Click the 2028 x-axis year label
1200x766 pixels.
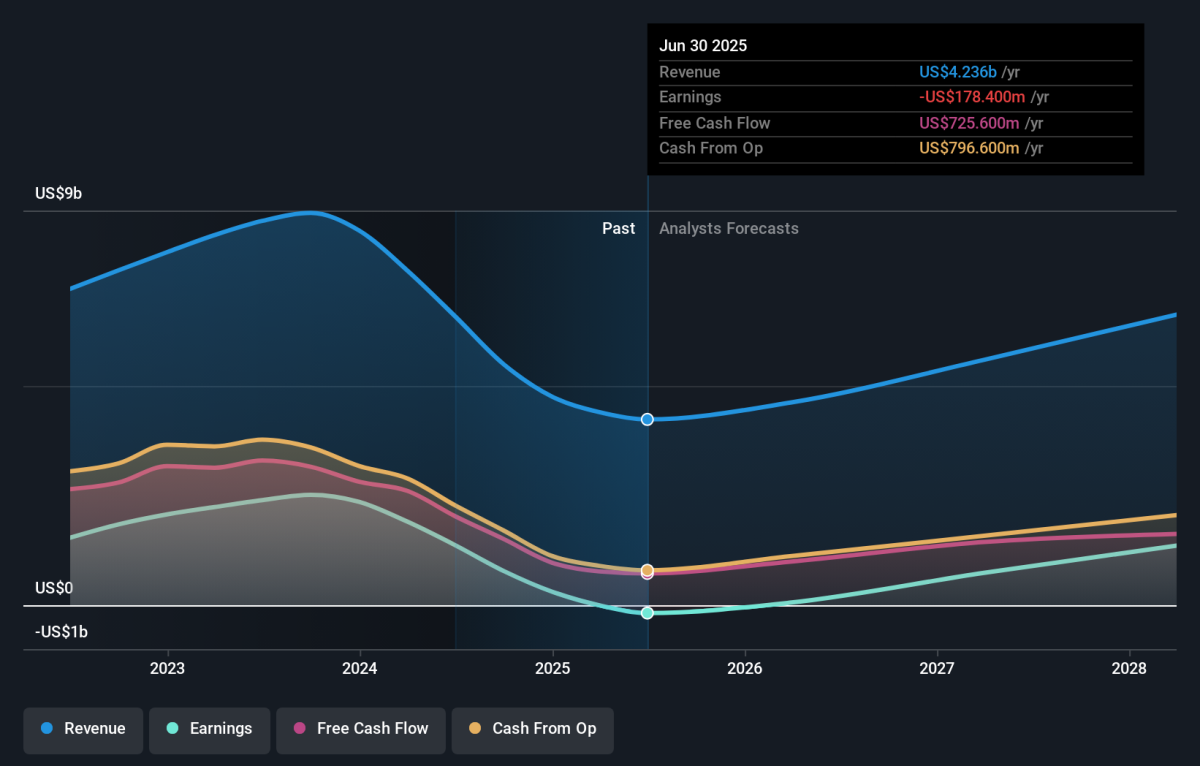[1129, 669]
